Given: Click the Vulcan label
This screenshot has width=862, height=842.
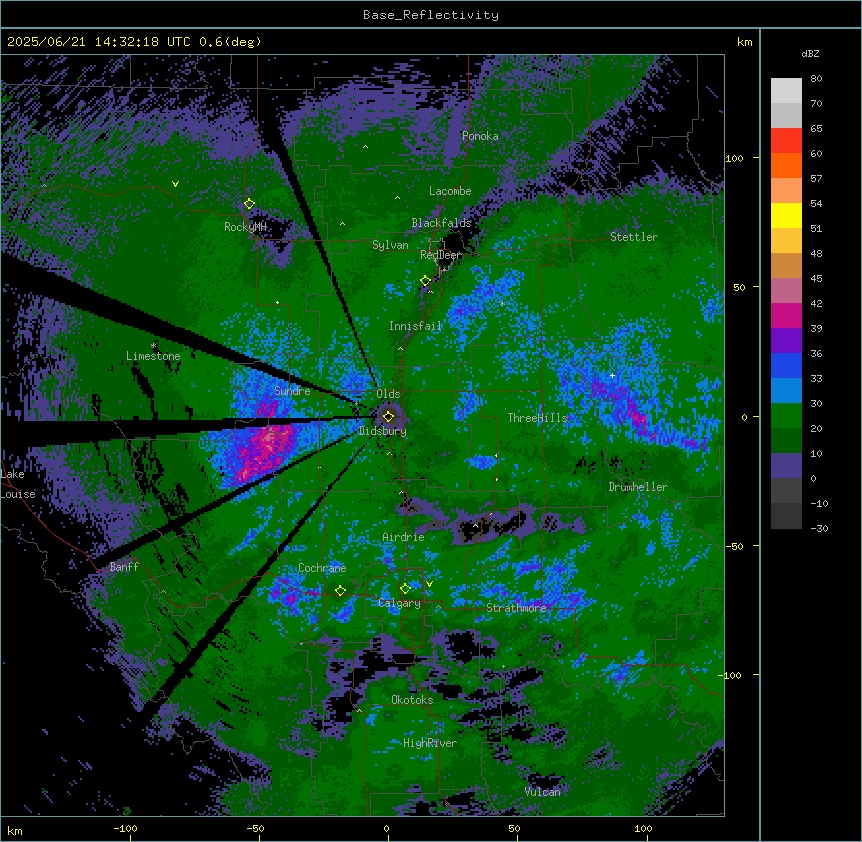Looking at the screenshot, I should coord(542,792).
